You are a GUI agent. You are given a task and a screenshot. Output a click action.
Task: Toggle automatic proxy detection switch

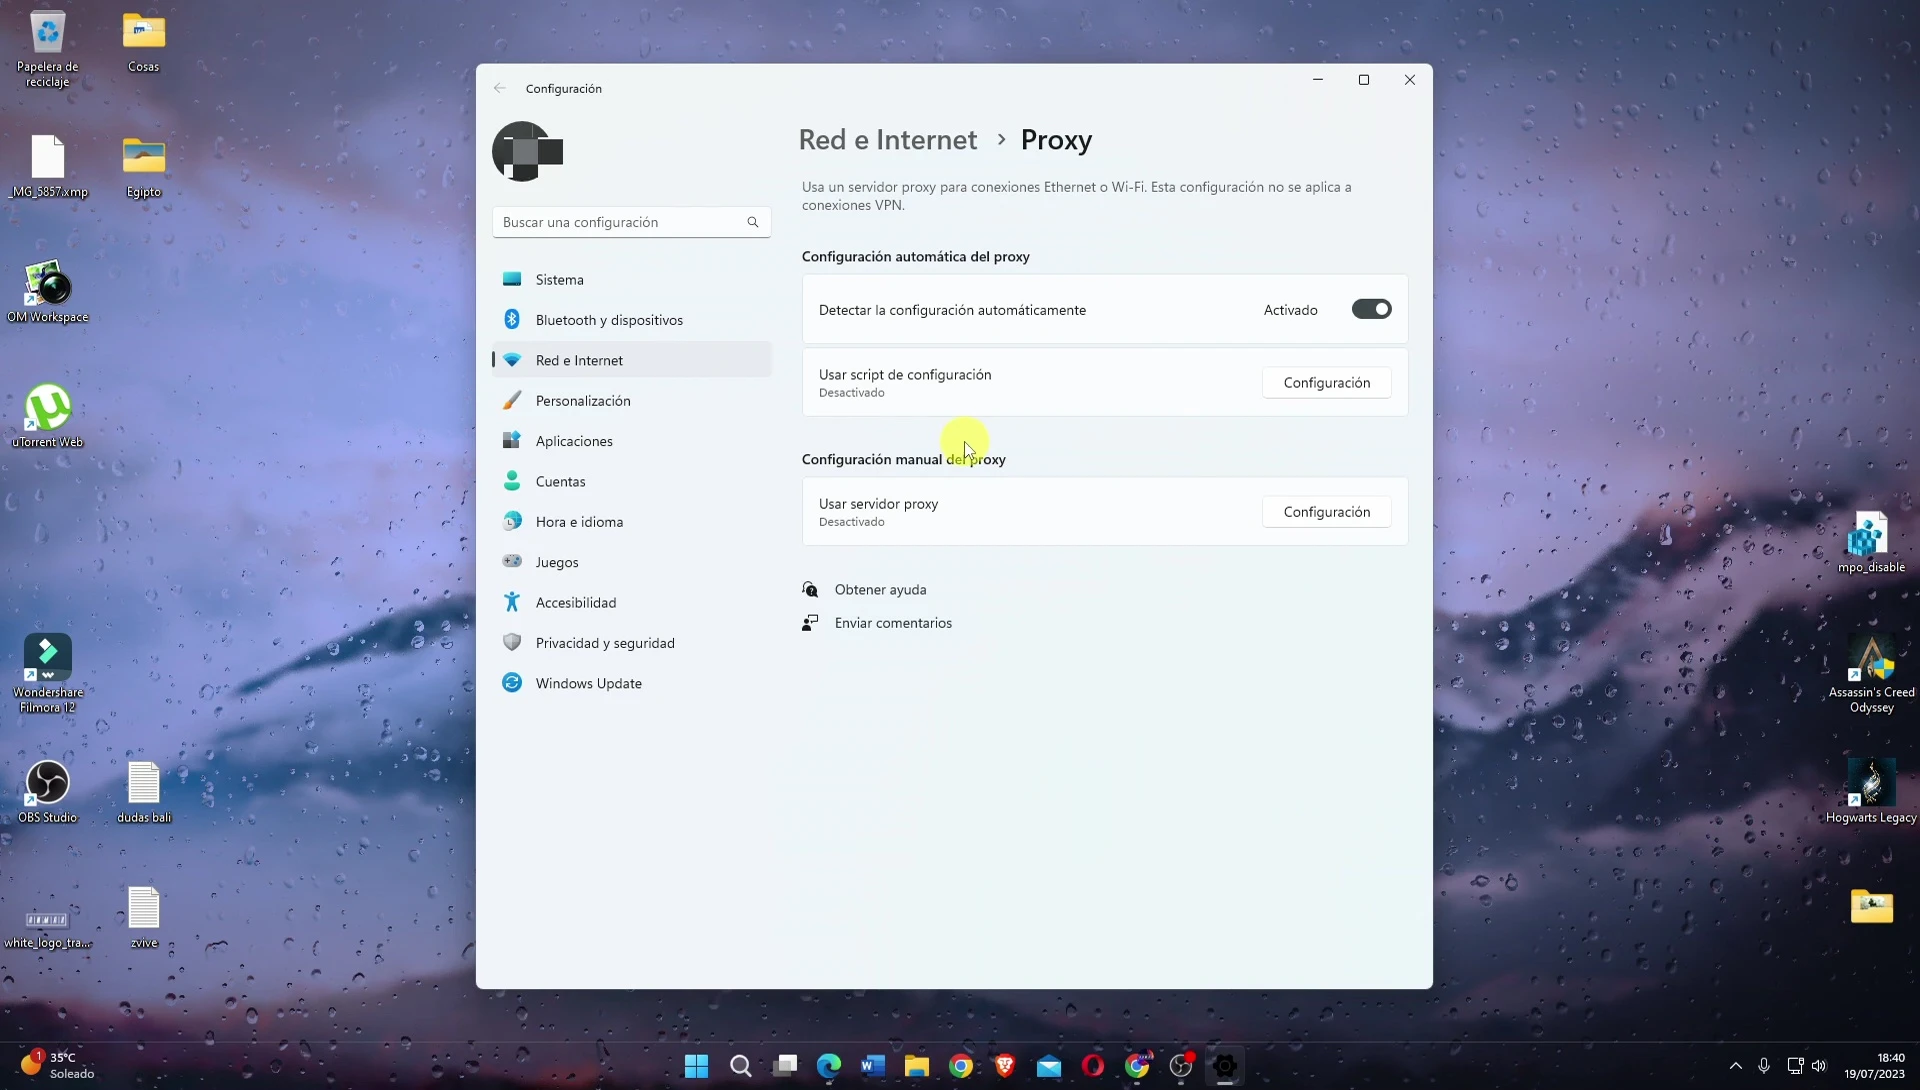[1371, 310]
